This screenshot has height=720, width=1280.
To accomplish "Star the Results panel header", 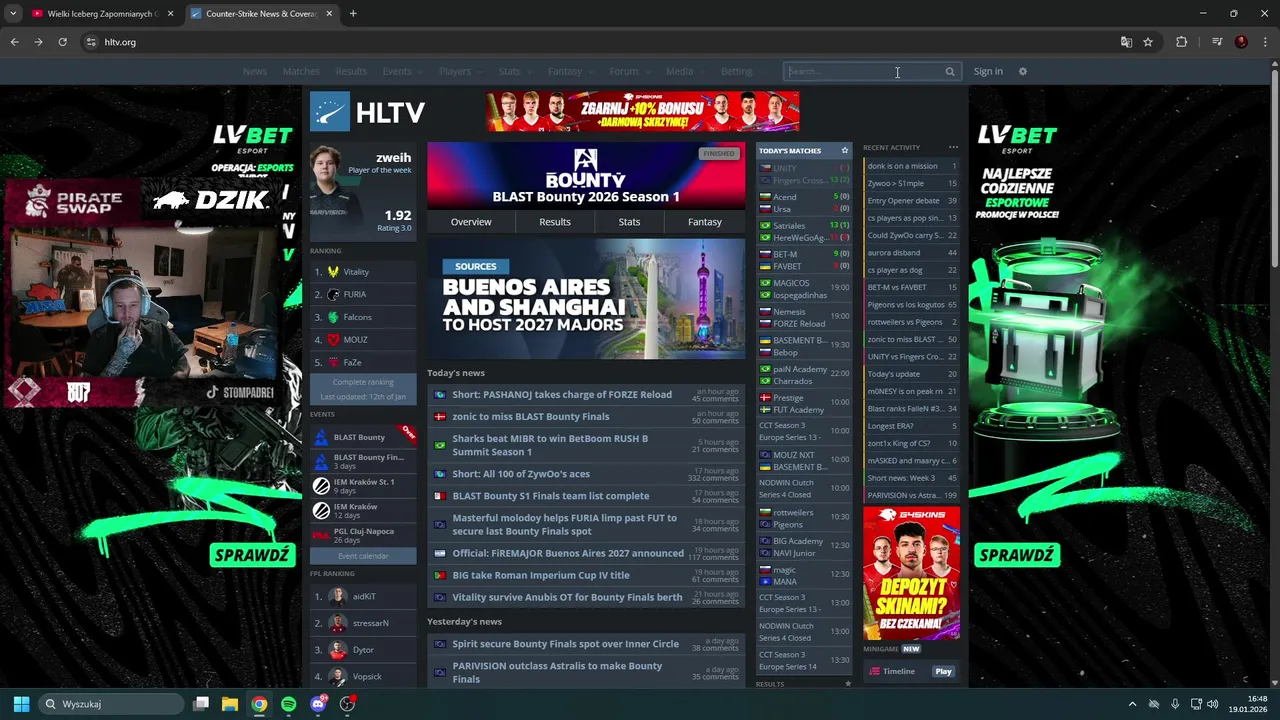I will pyautogui.click(x=848, y=684).
